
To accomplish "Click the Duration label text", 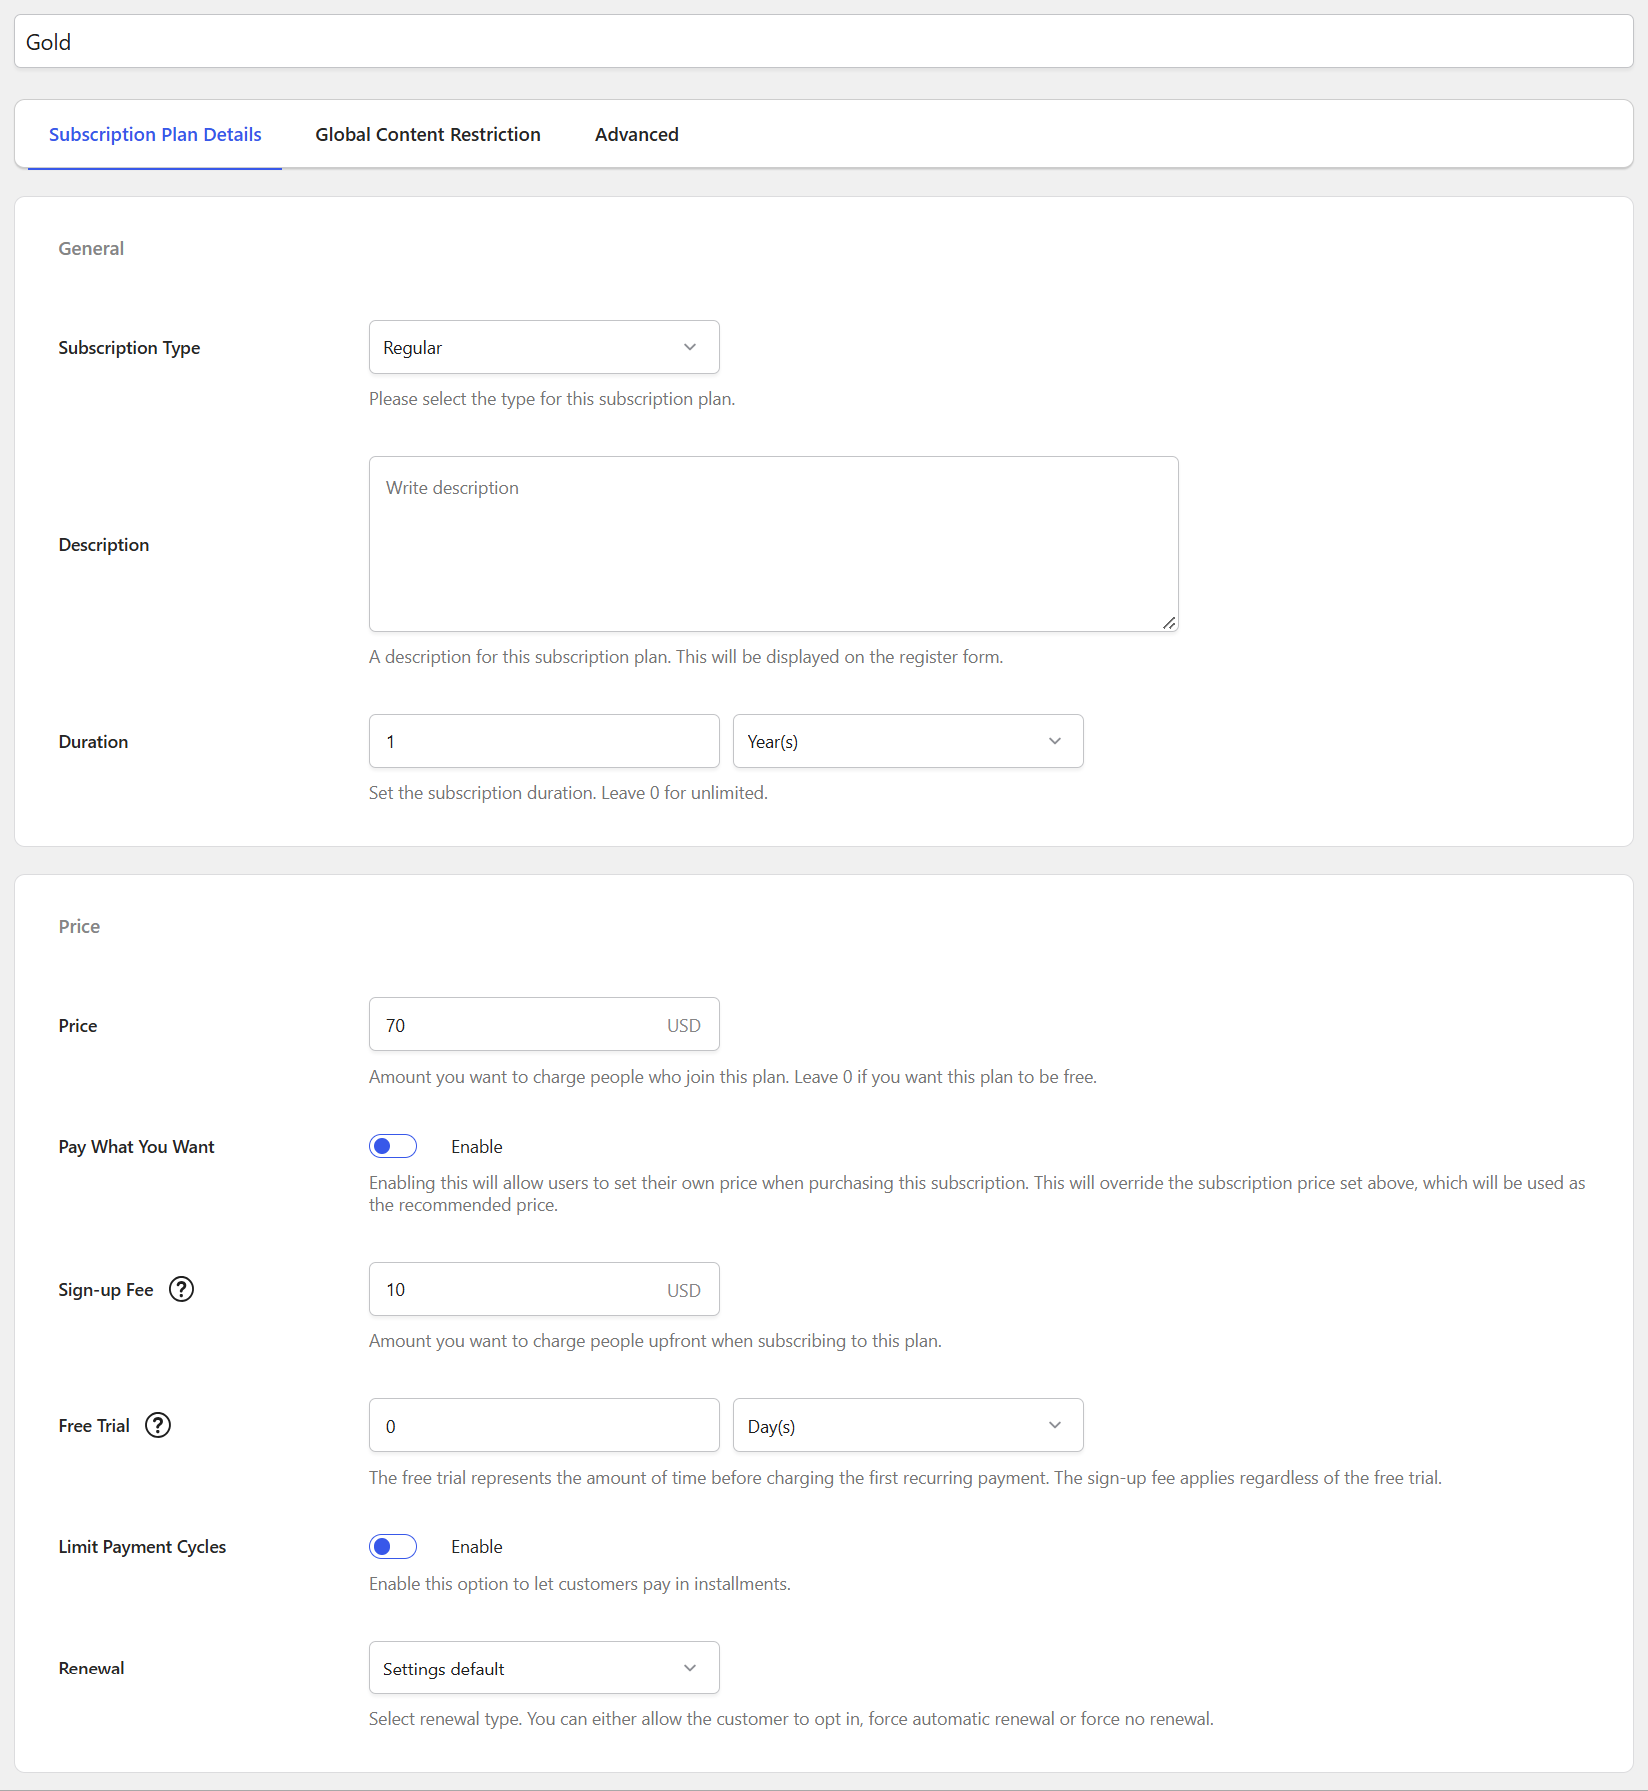I will pos(93,742).
